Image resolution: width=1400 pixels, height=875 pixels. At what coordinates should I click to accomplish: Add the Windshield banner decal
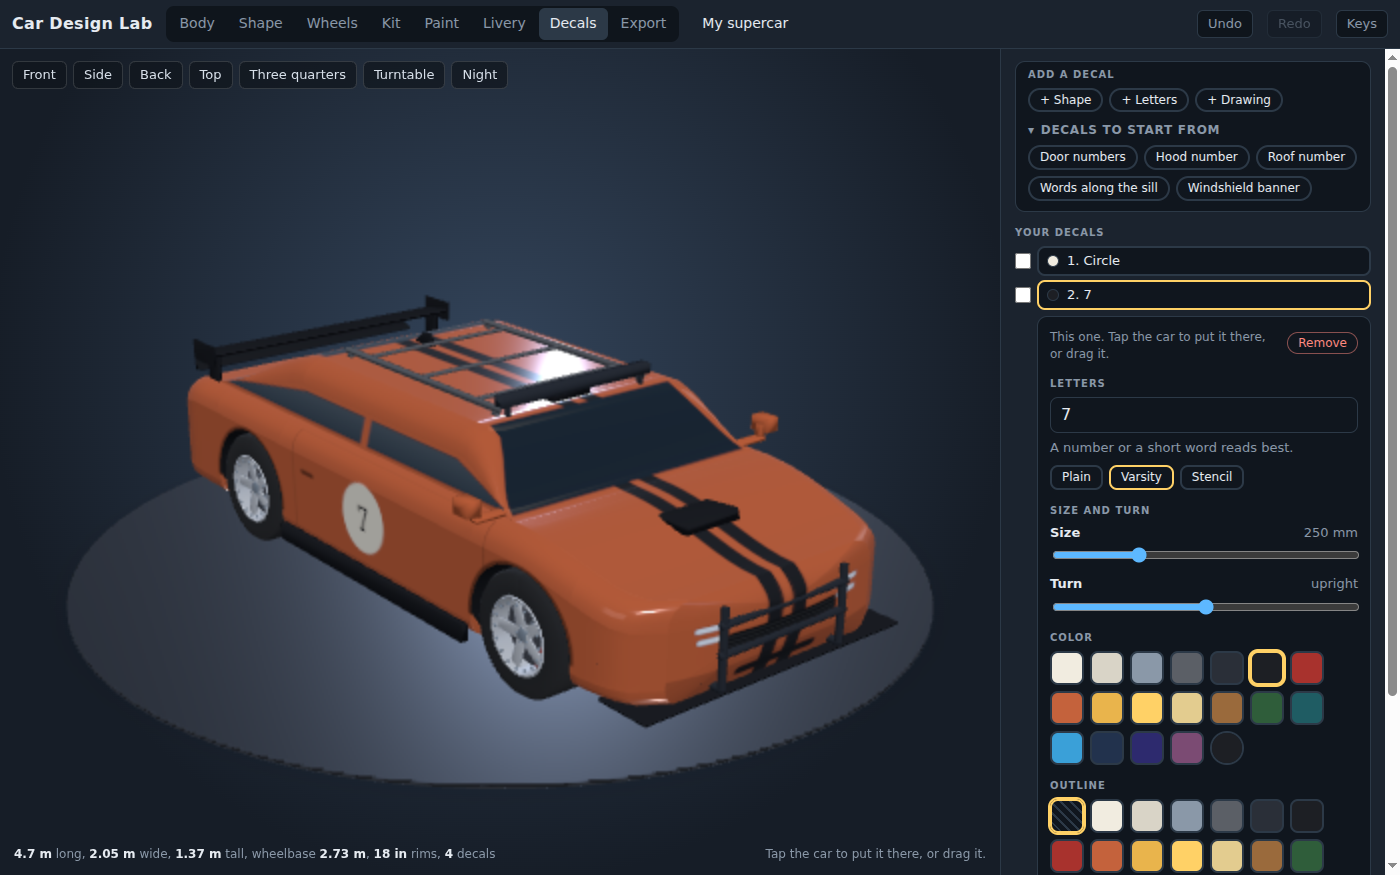[1244, 188]
